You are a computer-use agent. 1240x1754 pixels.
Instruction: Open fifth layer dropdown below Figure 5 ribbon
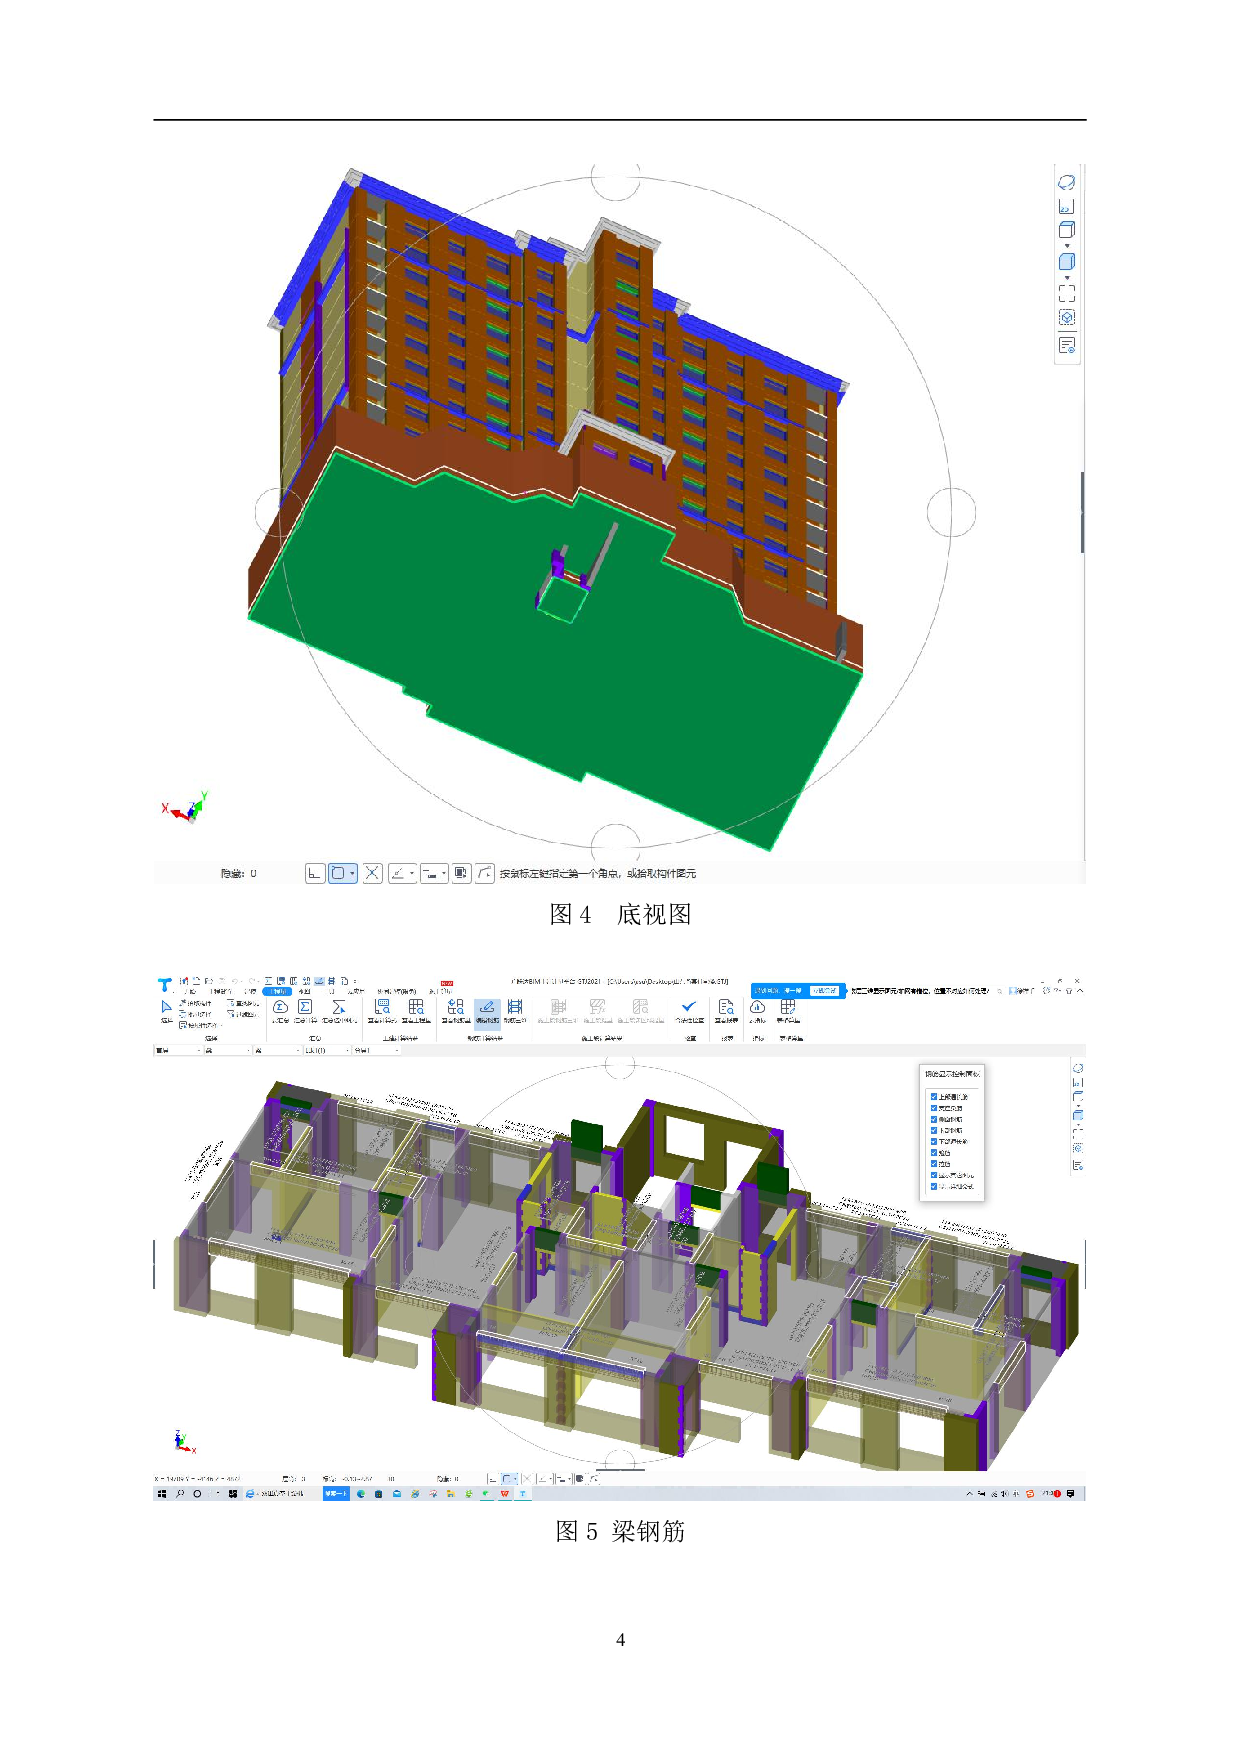click(377, 1050)
